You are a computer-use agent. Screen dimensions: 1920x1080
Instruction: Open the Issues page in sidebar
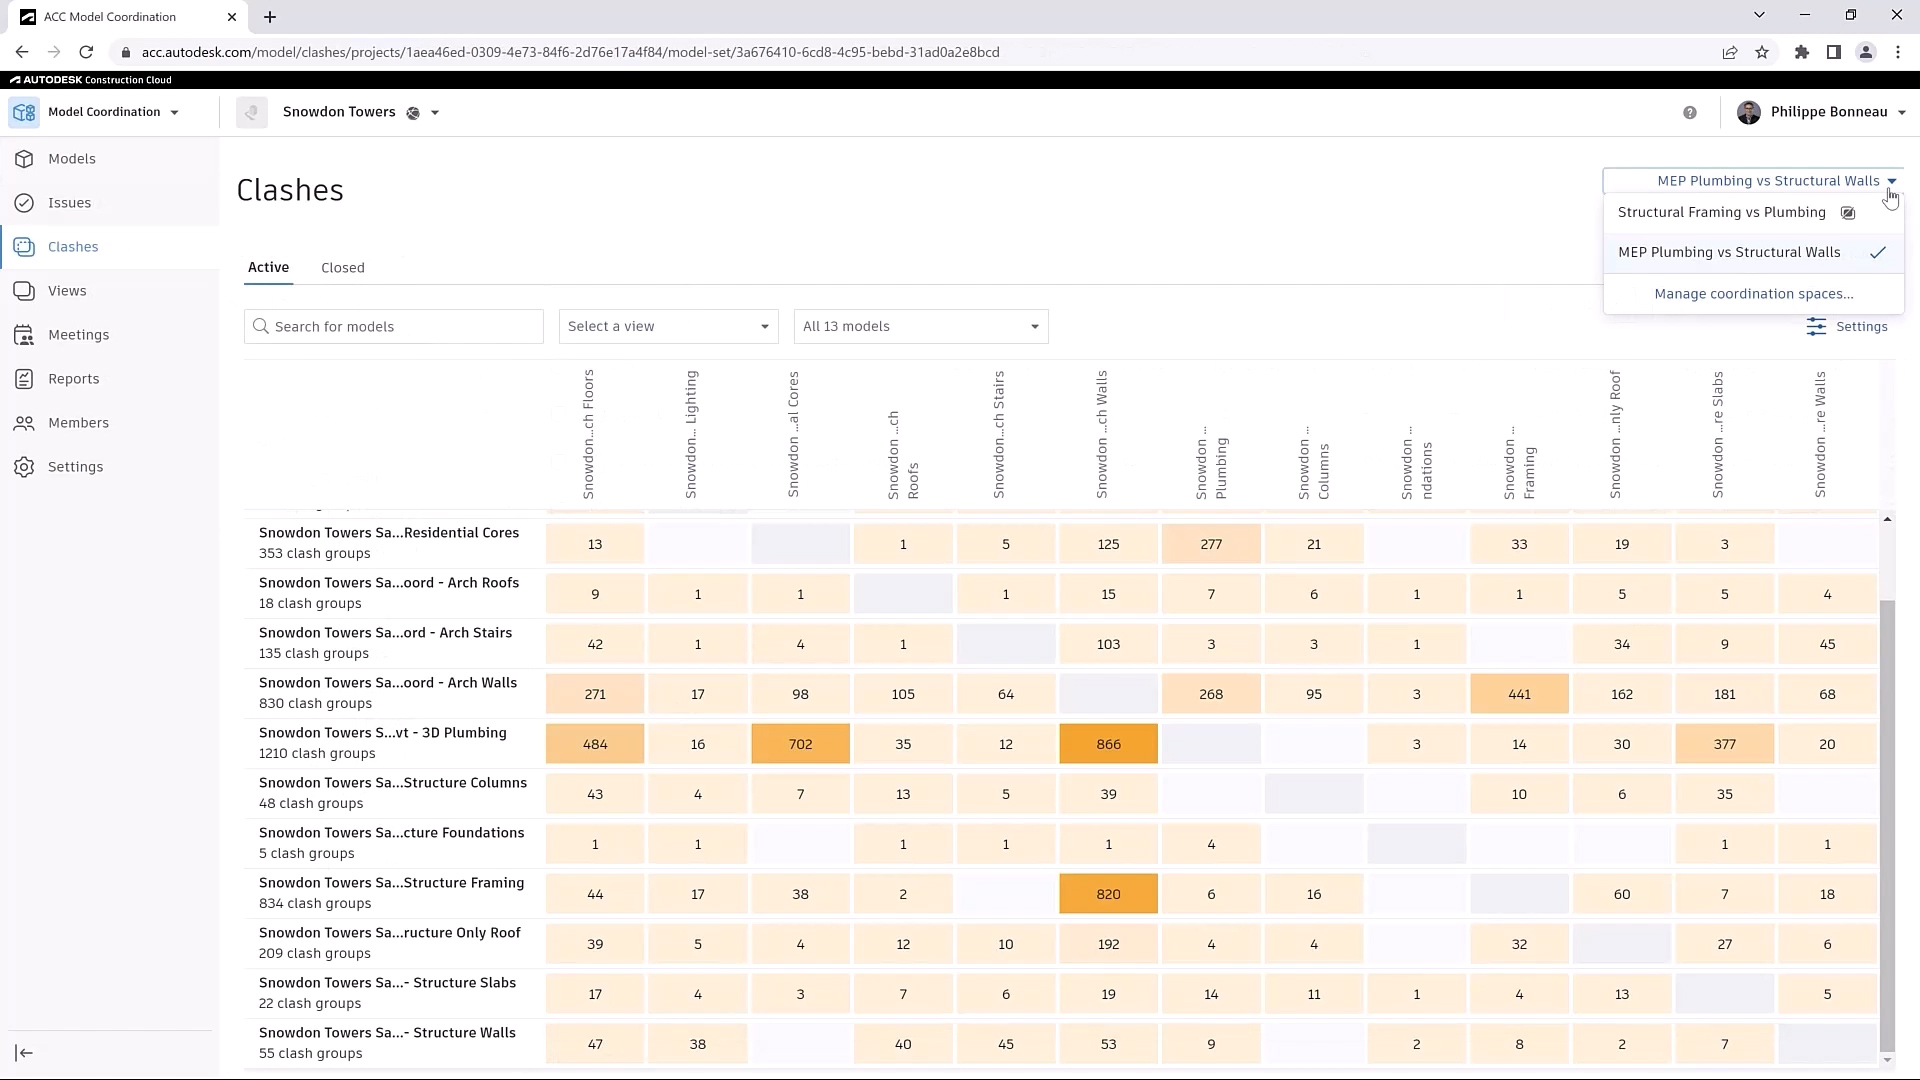69,203
